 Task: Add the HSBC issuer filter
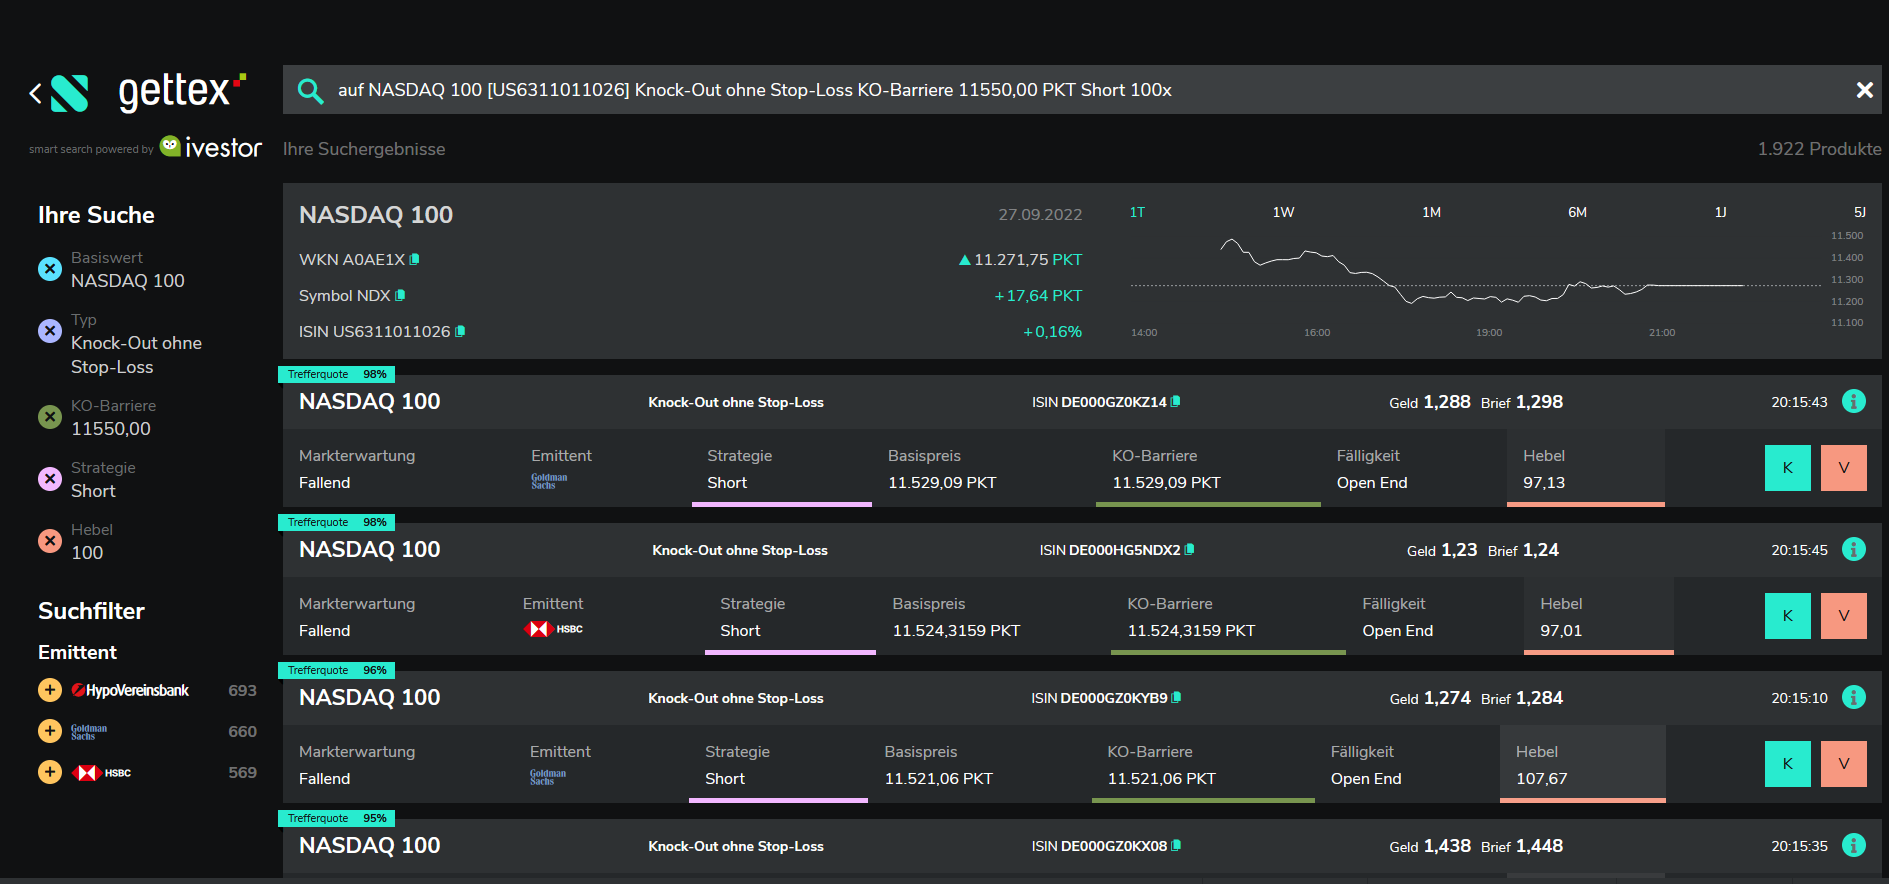pos(50,772)
